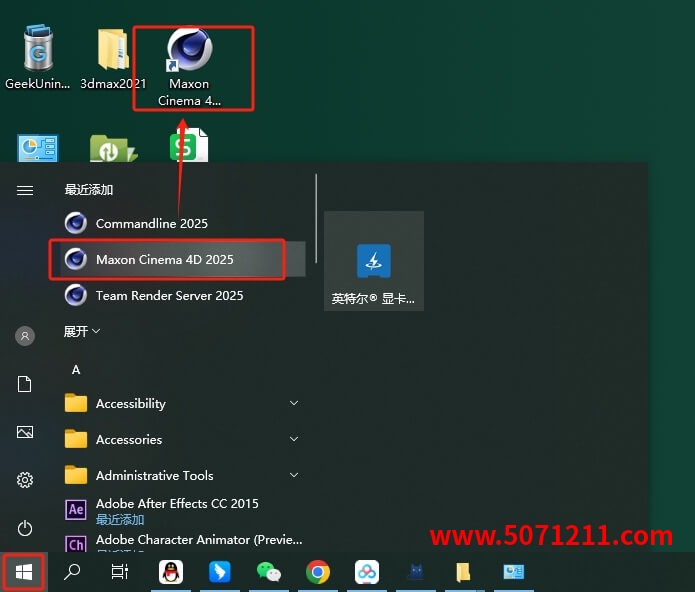Select Commandline 2025 in Start menu

coord(152,223)
